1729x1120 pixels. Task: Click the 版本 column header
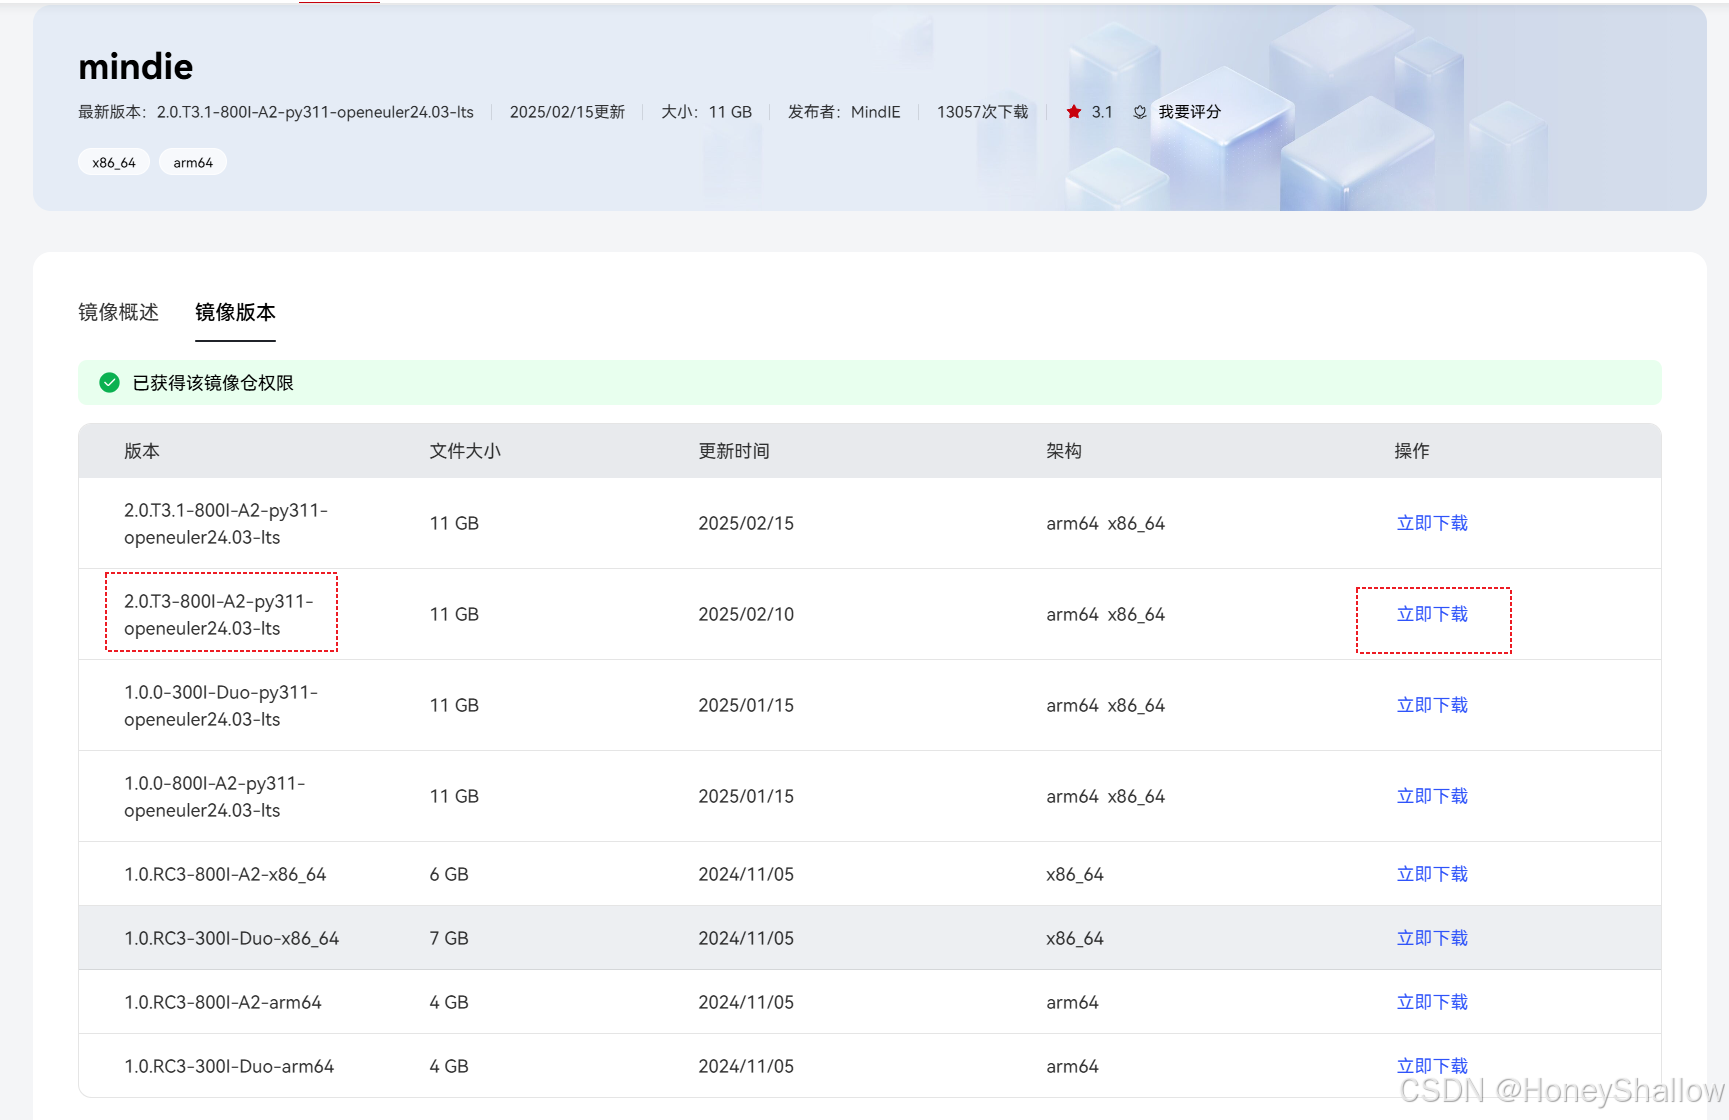(142, 451)
